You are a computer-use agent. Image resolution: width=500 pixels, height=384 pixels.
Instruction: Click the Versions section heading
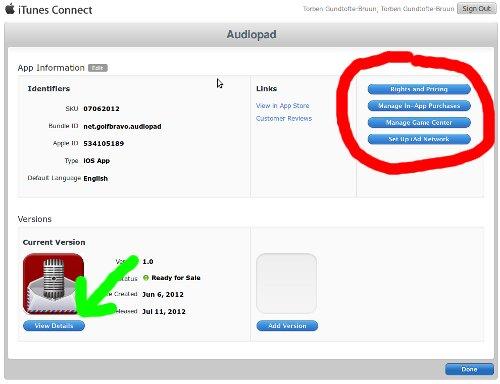[35, 219]
